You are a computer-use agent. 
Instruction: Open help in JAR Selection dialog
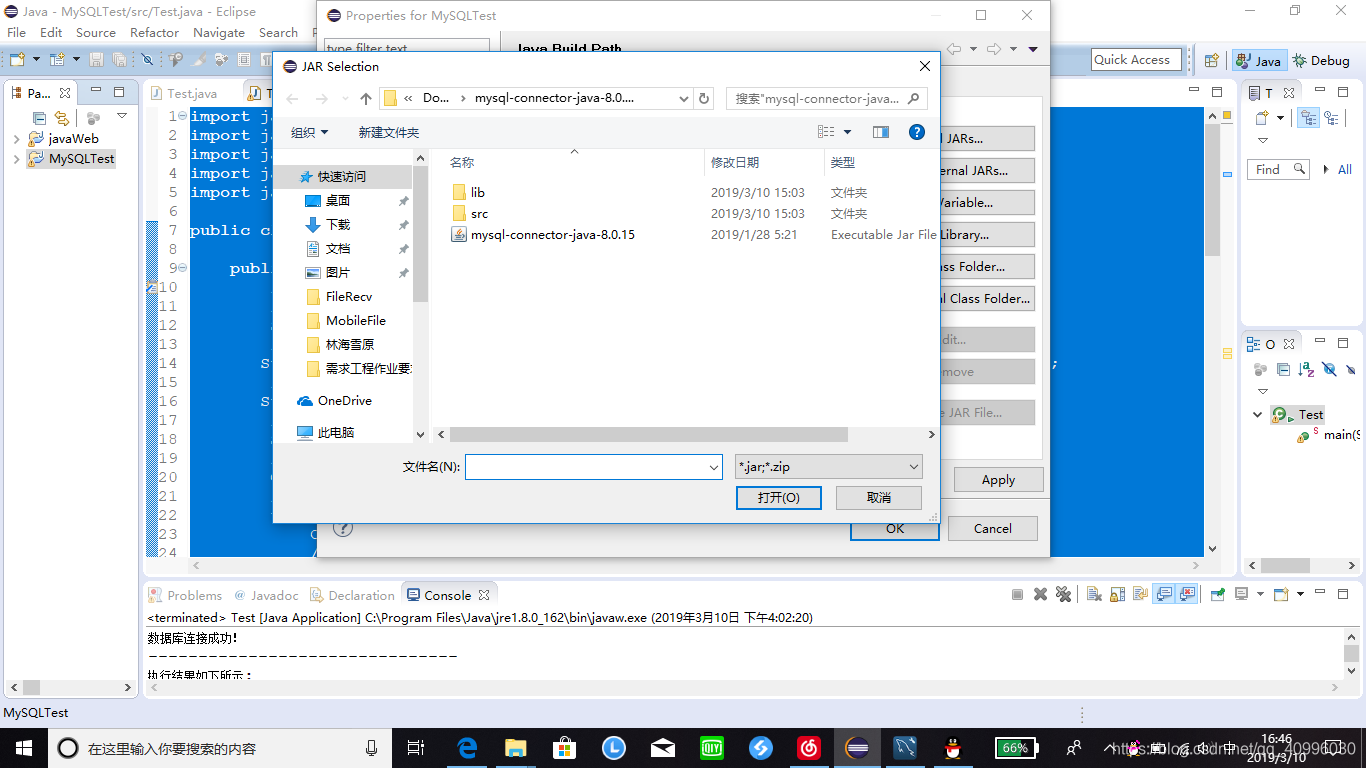coord(916,132)
